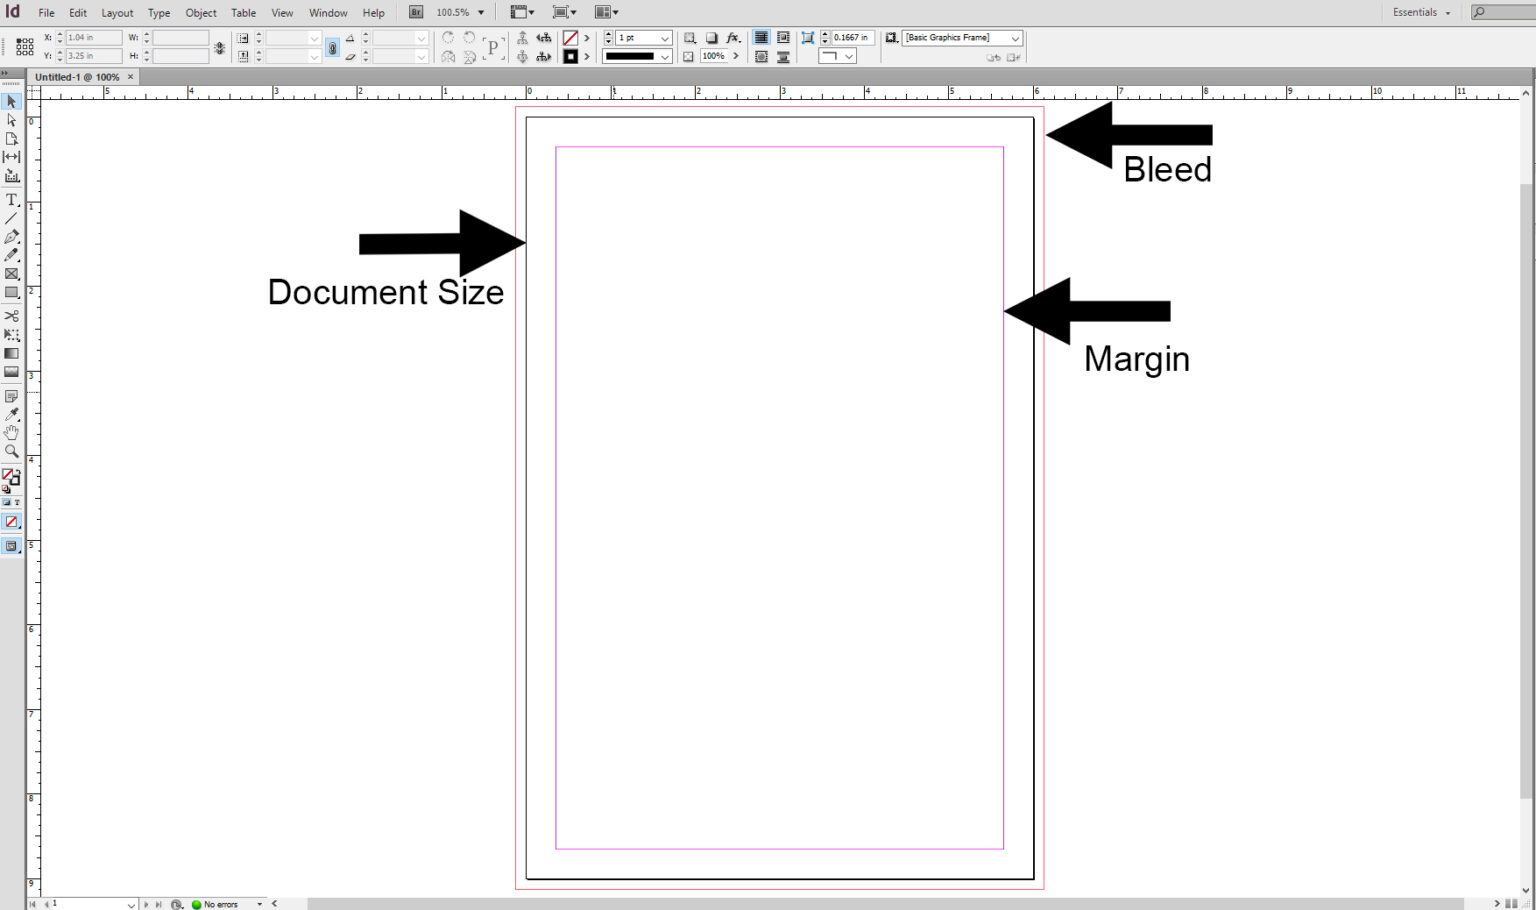Expand the corner options dropdown
This screenshot has width=1536, height=910.
tap(848, 56)
